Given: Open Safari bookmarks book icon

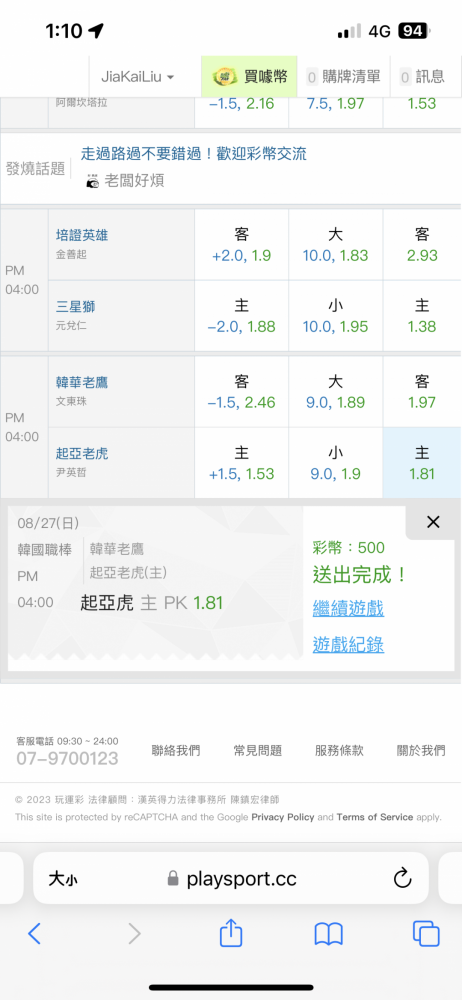Looking at the screenshot, I should point(329,934).
